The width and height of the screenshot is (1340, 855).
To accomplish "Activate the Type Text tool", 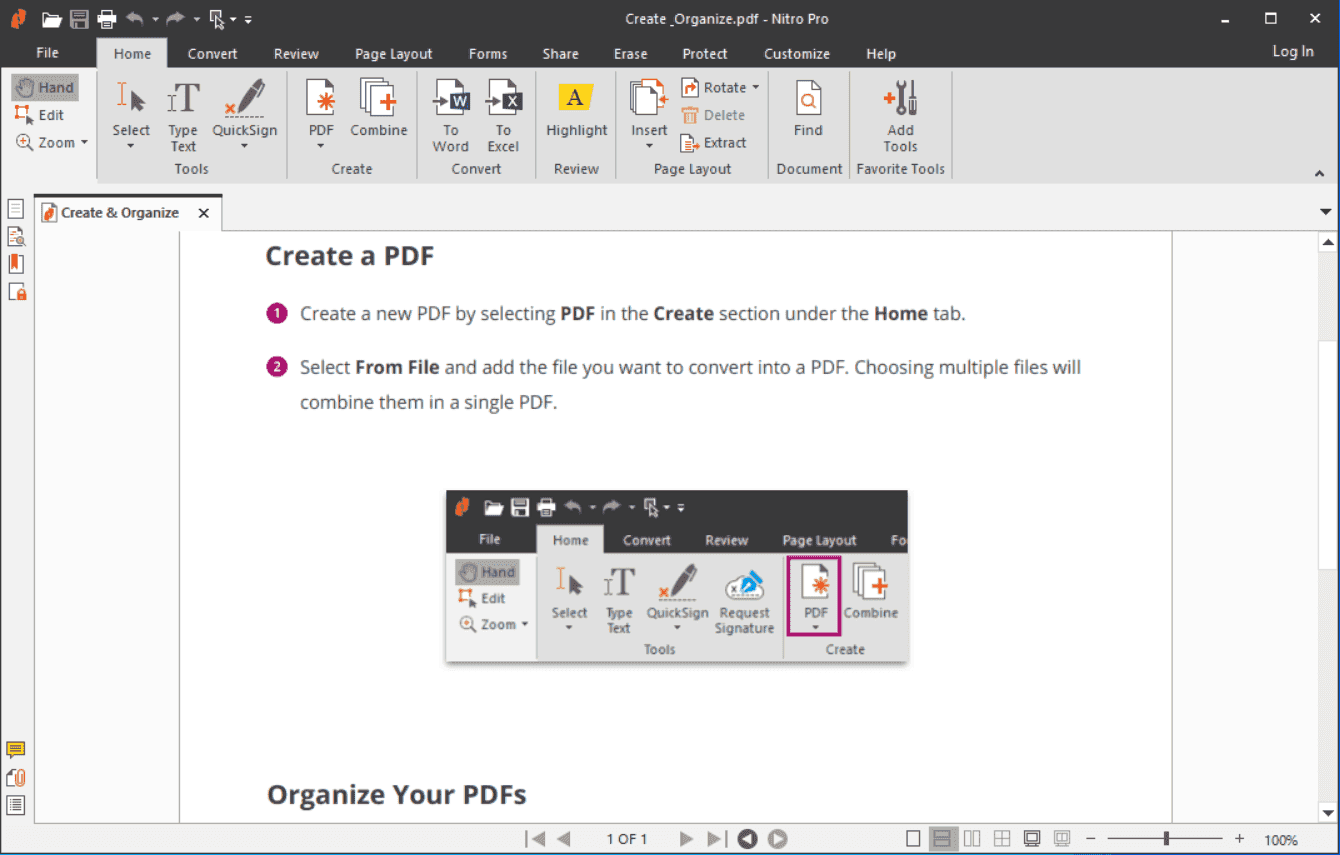I will point(183,114).
